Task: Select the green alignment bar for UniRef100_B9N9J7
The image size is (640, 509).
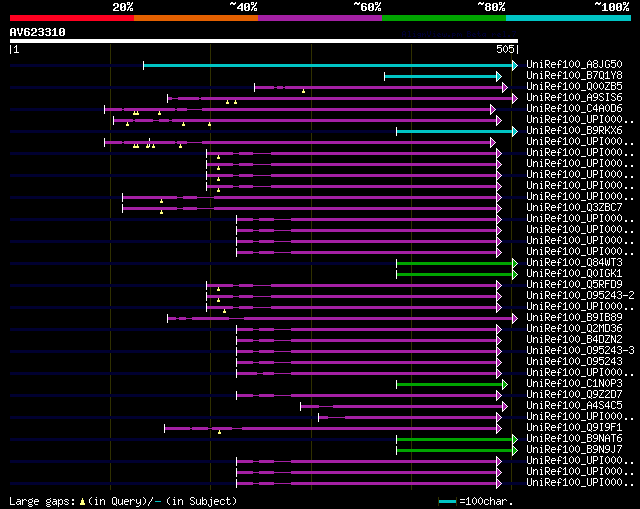Action: tap(457, 451)
